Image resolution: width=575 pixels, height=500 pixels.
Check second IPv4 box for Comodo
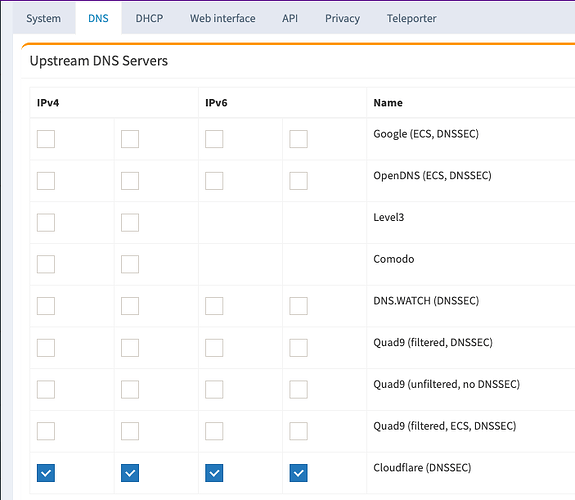click(x=130, y=264)
